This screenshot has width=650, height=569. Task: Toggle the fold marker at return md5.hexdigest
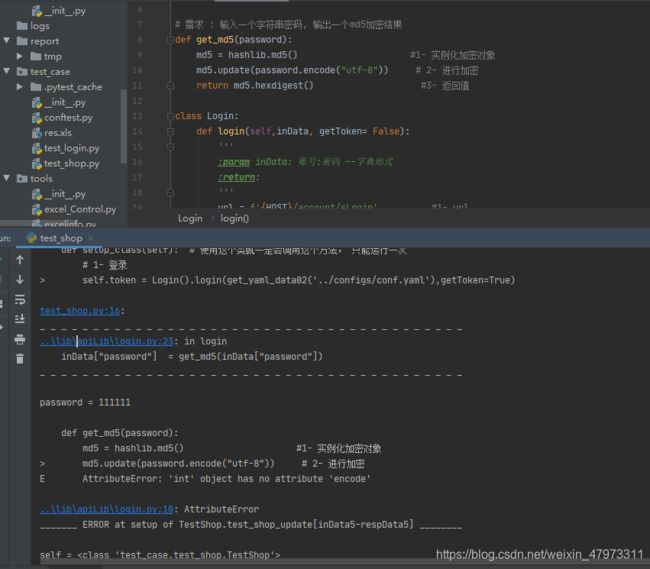pos(170,86)
